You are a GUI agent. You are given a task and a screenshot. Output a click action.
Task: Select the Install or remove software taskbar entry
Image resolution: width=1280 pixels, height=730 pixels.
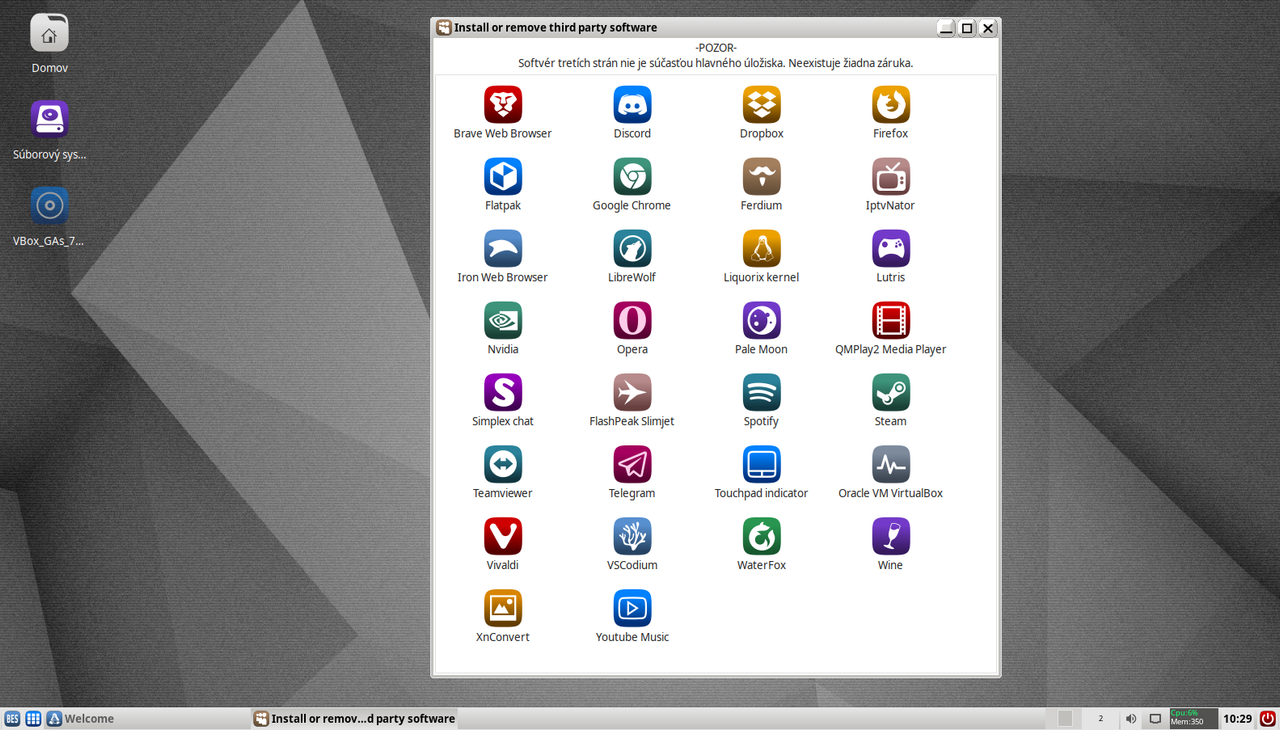click(354, 718)
